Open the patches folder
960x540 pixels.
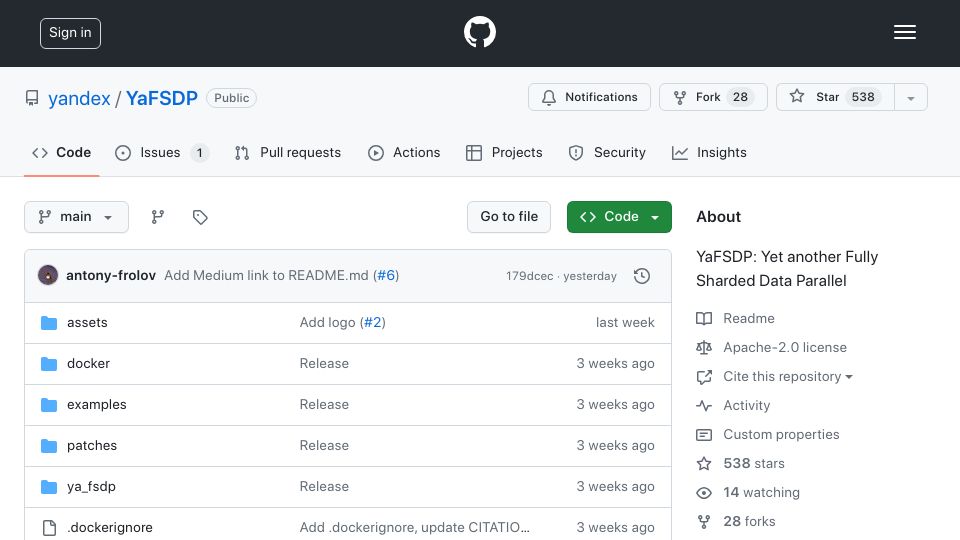coord(92,446)
